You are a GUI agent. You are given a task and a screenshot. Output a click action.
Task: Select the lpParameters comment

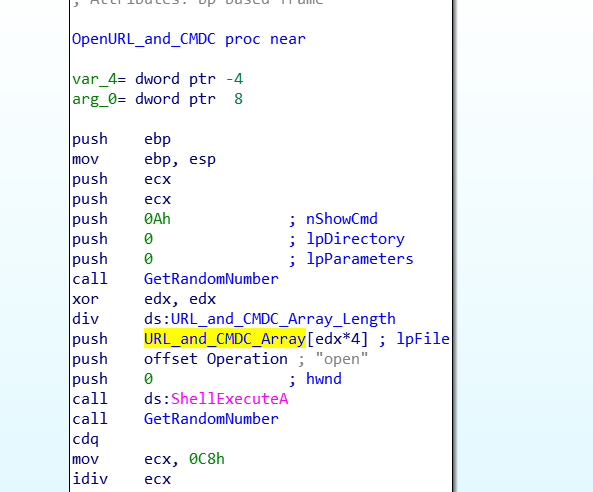pos(360,259)
